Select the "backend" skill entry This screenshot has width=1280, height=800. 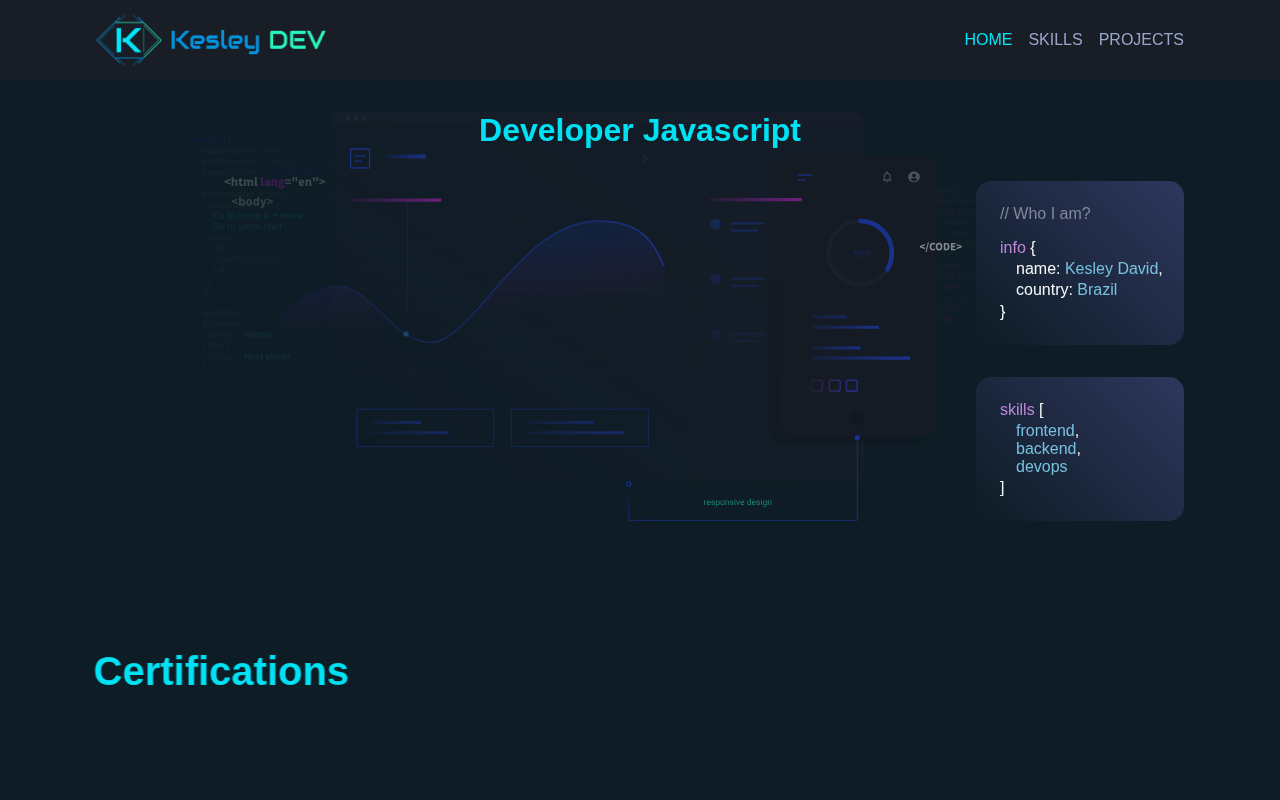pos(1046,448)
